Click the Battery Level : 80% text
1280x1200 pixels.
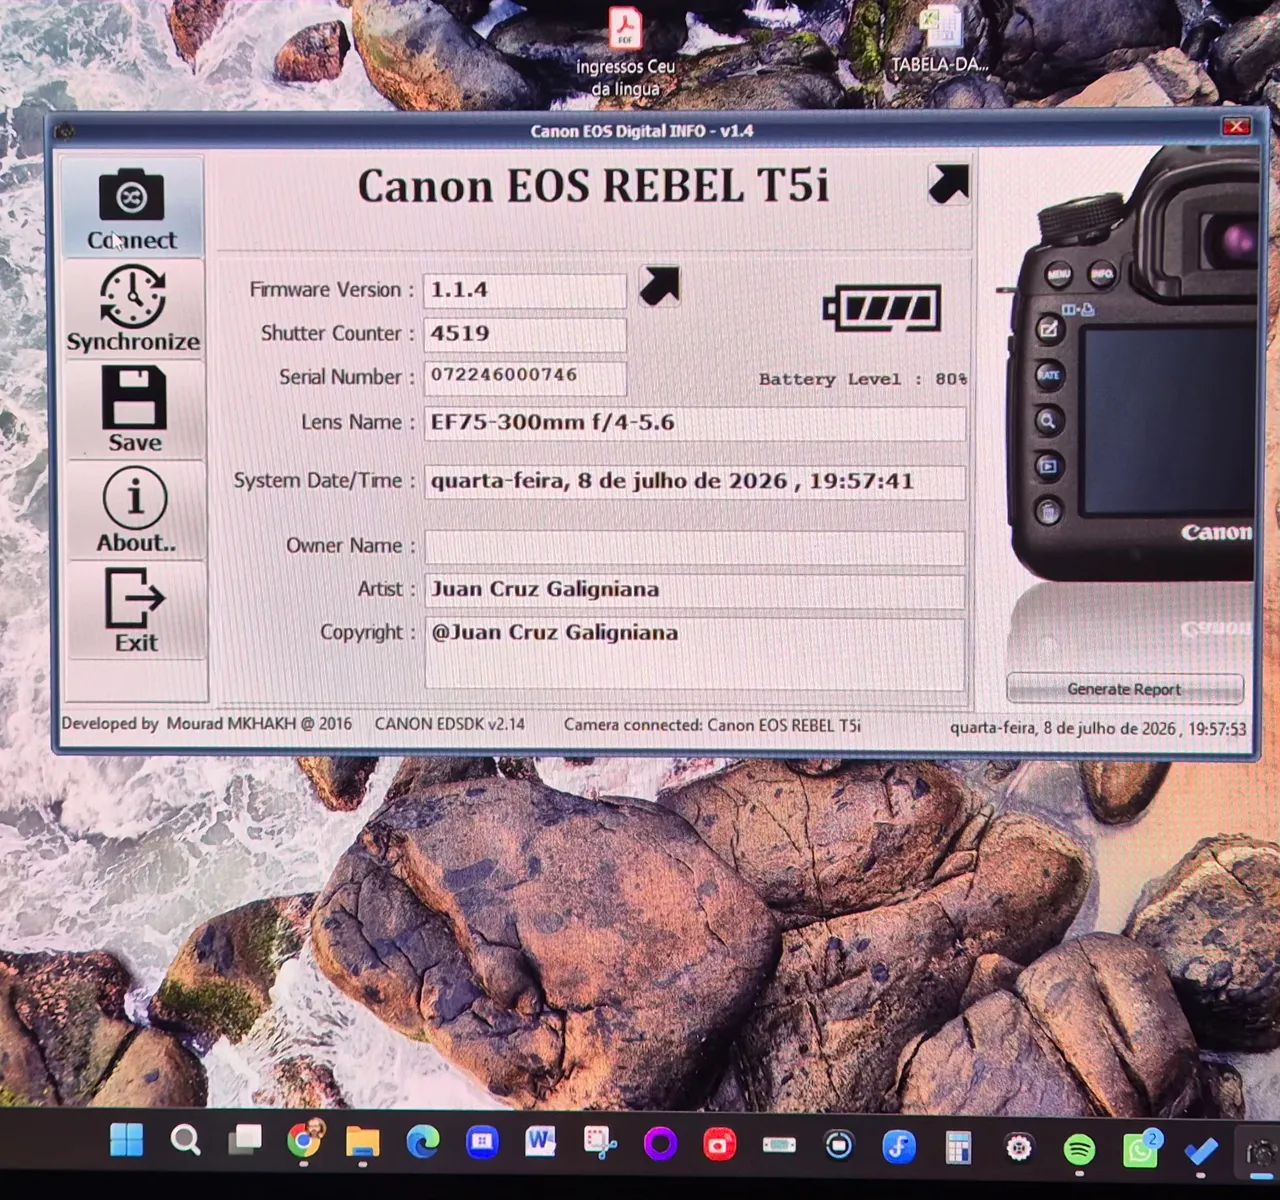(863, 379)
